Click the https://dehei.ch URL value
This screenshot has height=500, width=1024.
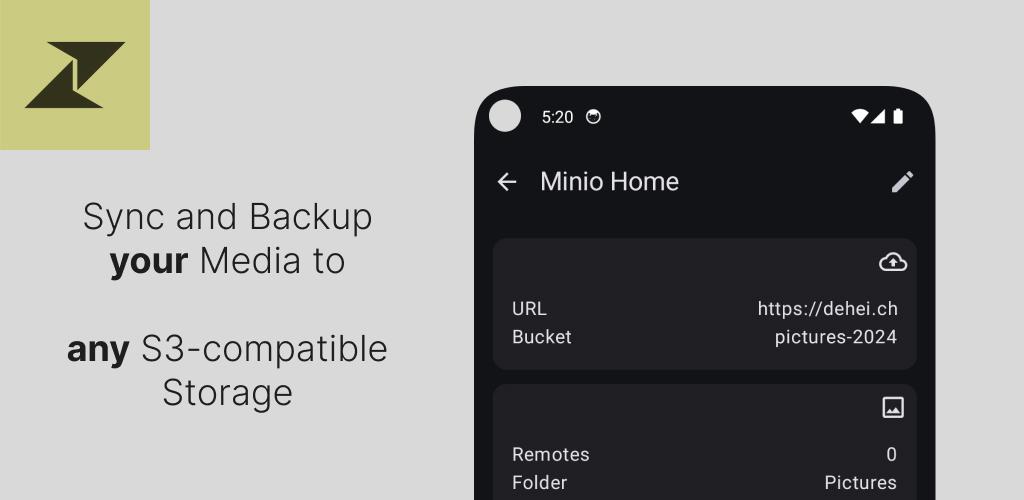coord(827,309)
